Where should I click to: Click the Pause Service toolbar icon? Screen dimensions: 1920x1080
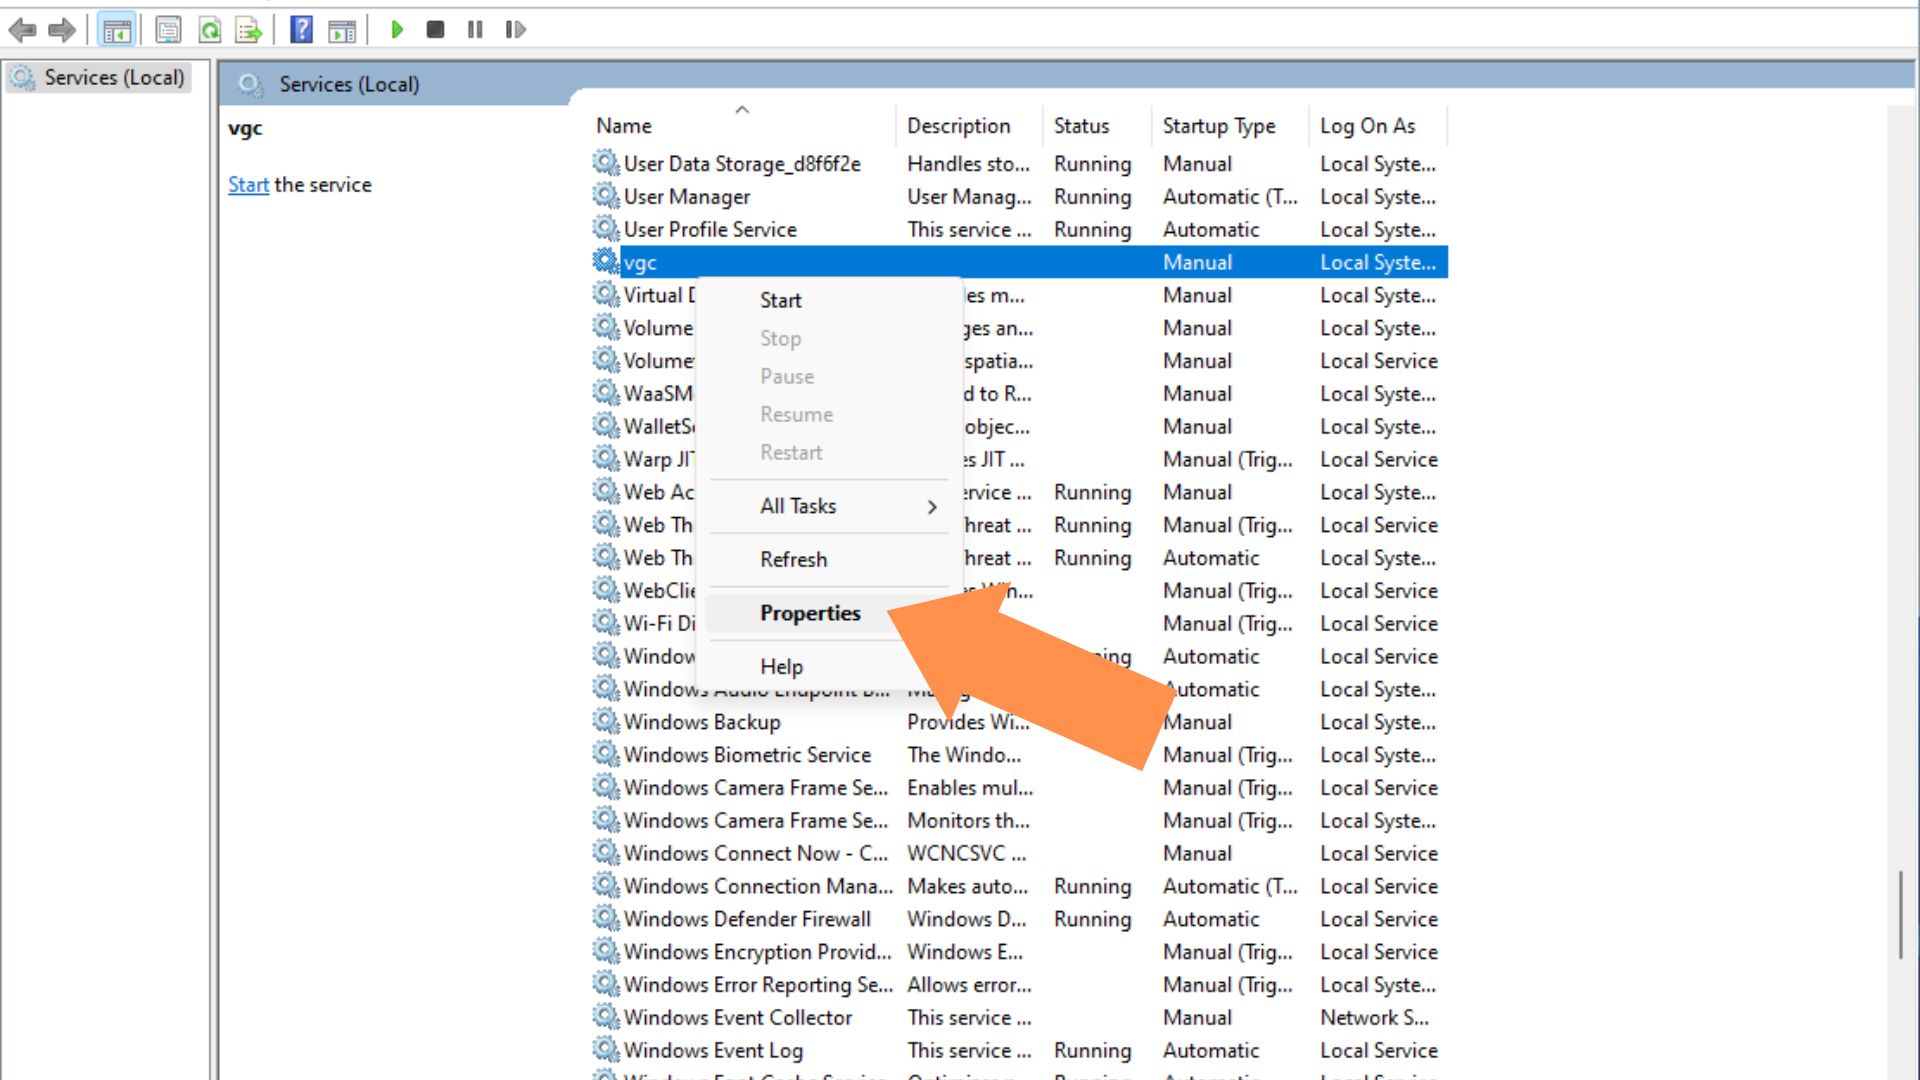pyautogui.click(x=475, y=30)
